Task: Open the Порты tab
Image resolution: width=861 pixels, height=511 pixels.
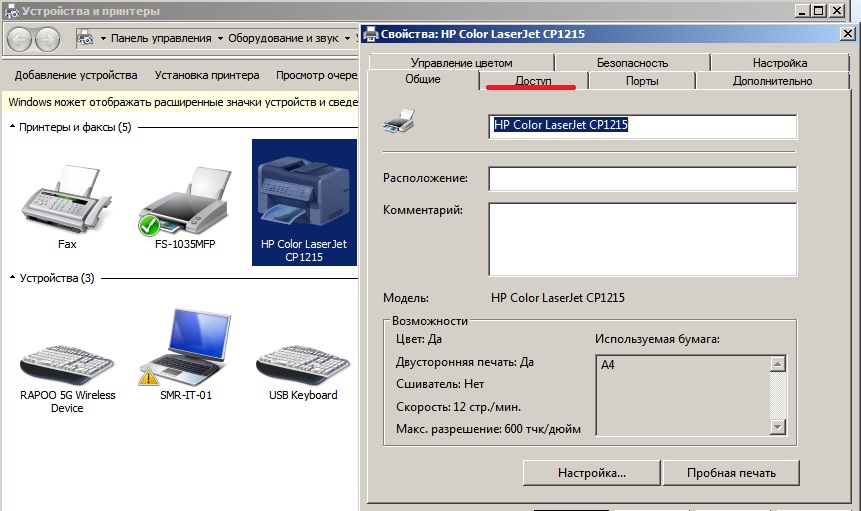Action: (x=642, y=81)
